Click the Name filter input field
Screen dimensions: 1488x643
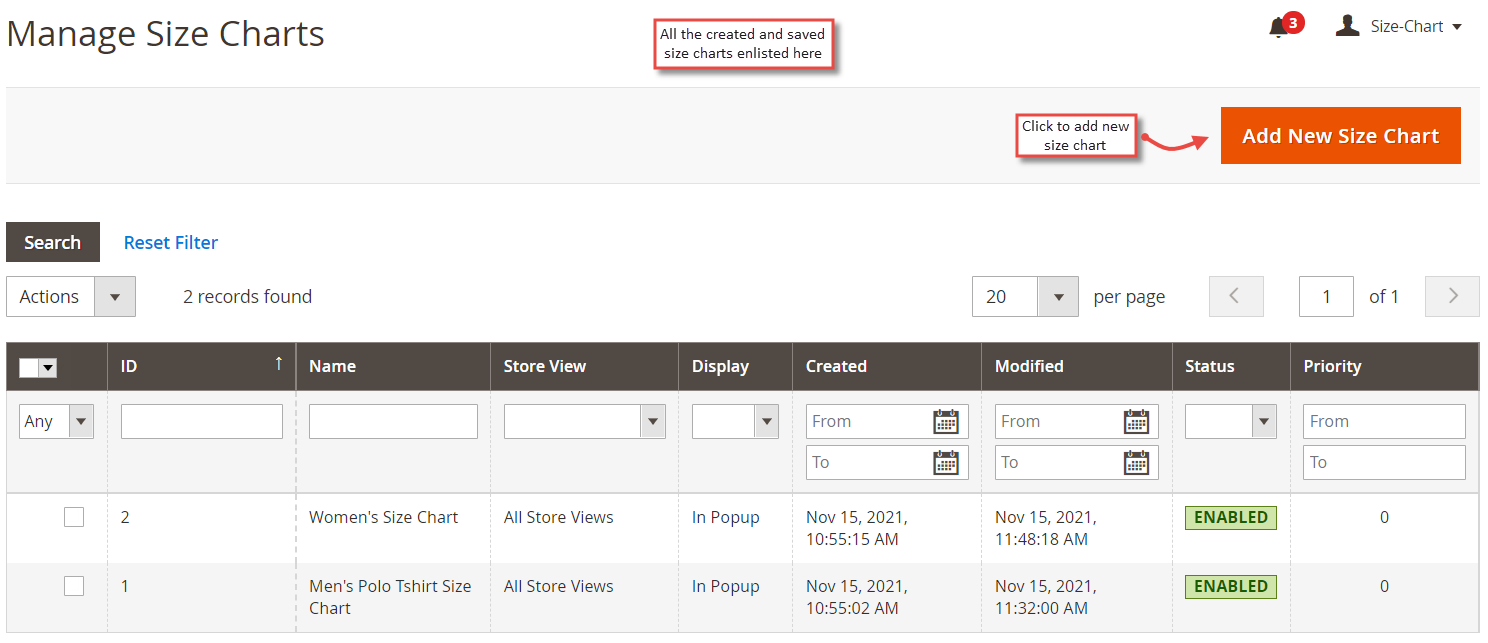click(393, 421)
